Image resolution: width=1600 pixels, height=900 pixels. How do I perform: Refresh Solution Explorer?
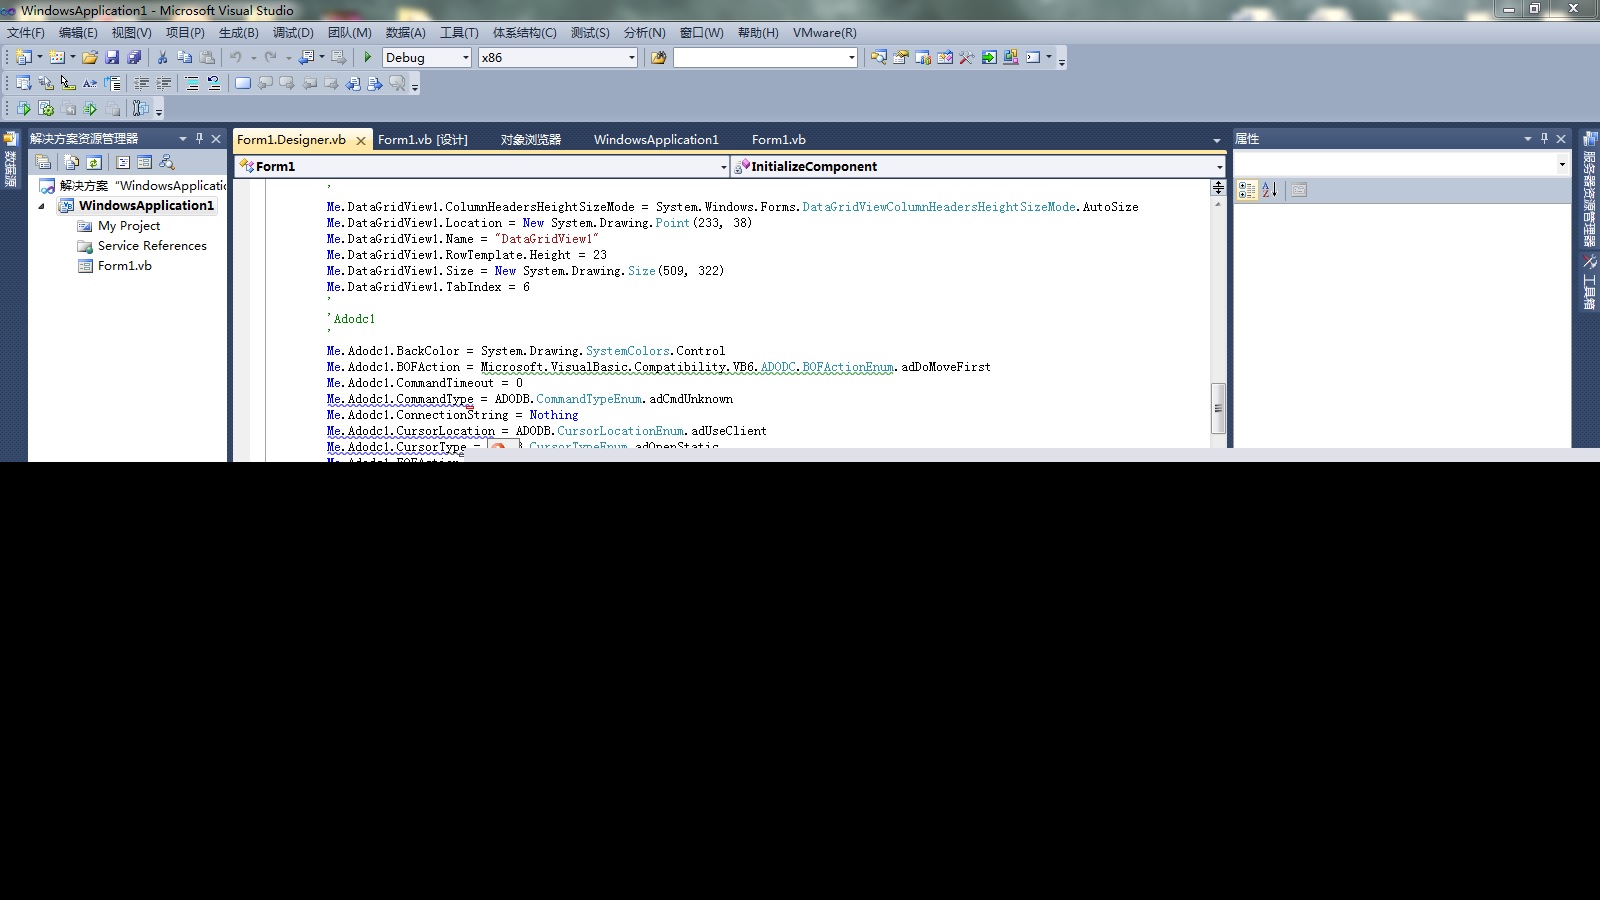pos(94,162)
